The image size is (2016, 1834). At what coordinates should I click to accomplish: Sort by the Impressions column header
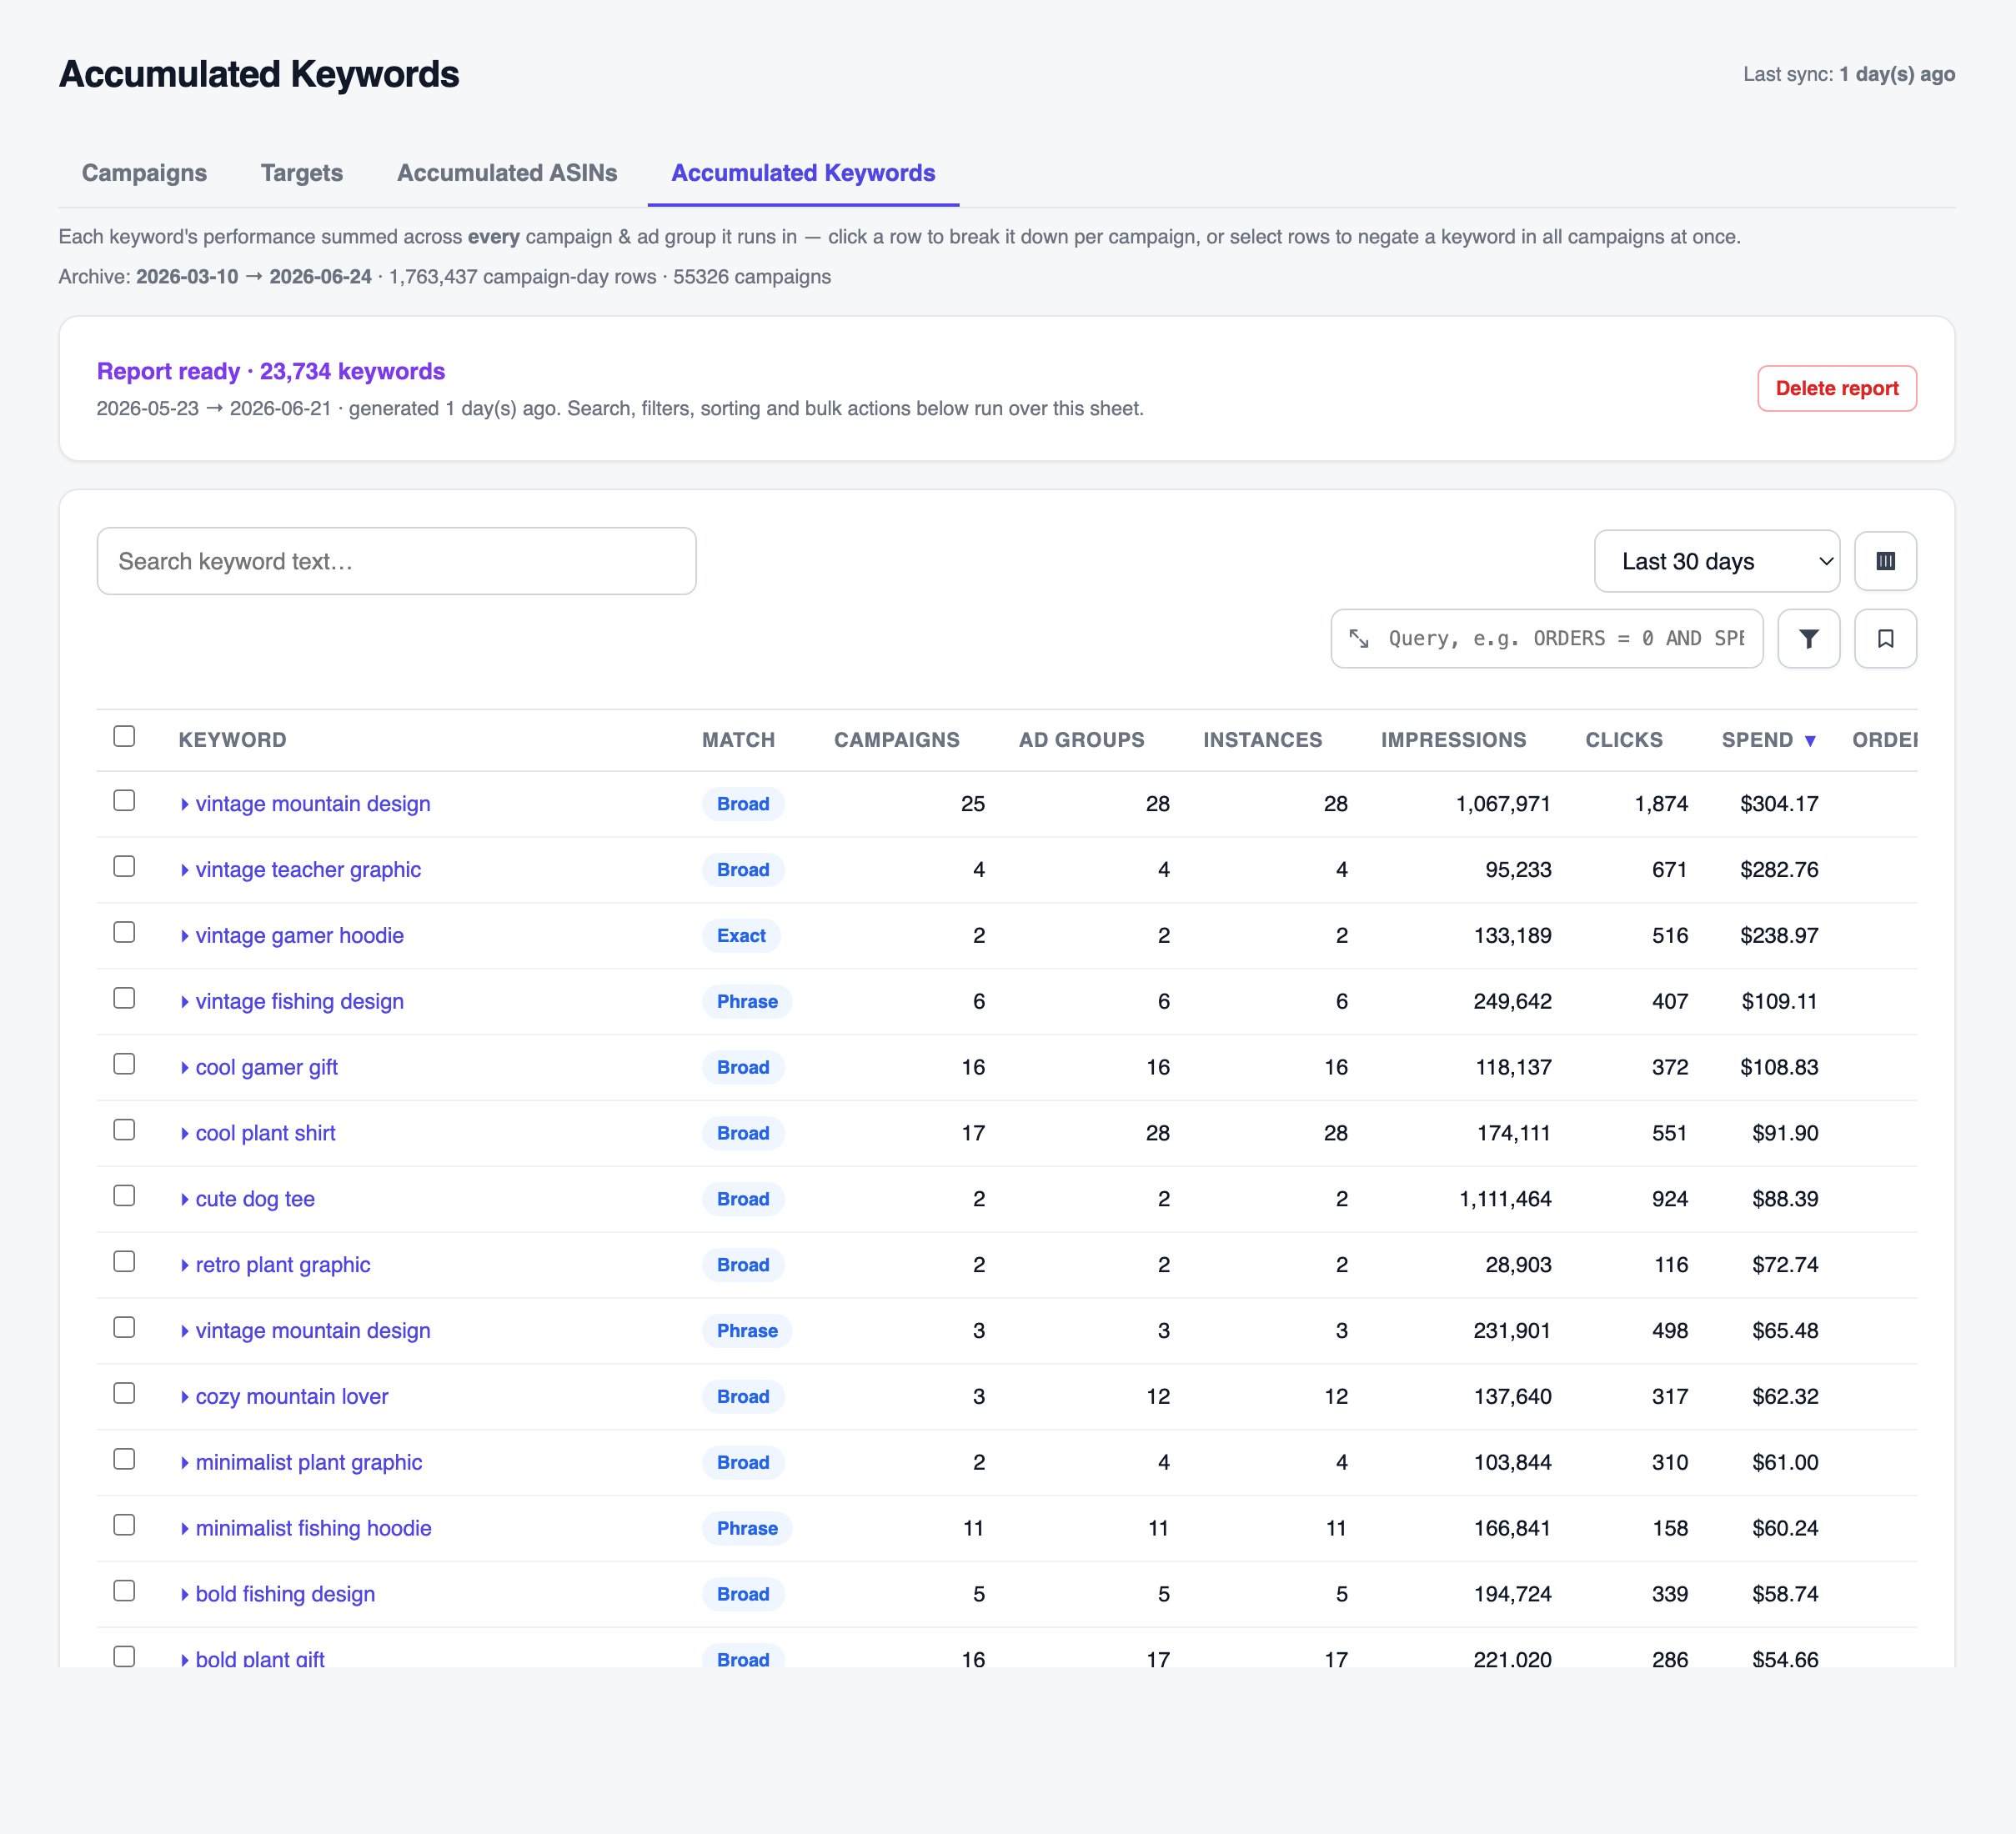click(x=1453, y=740)
